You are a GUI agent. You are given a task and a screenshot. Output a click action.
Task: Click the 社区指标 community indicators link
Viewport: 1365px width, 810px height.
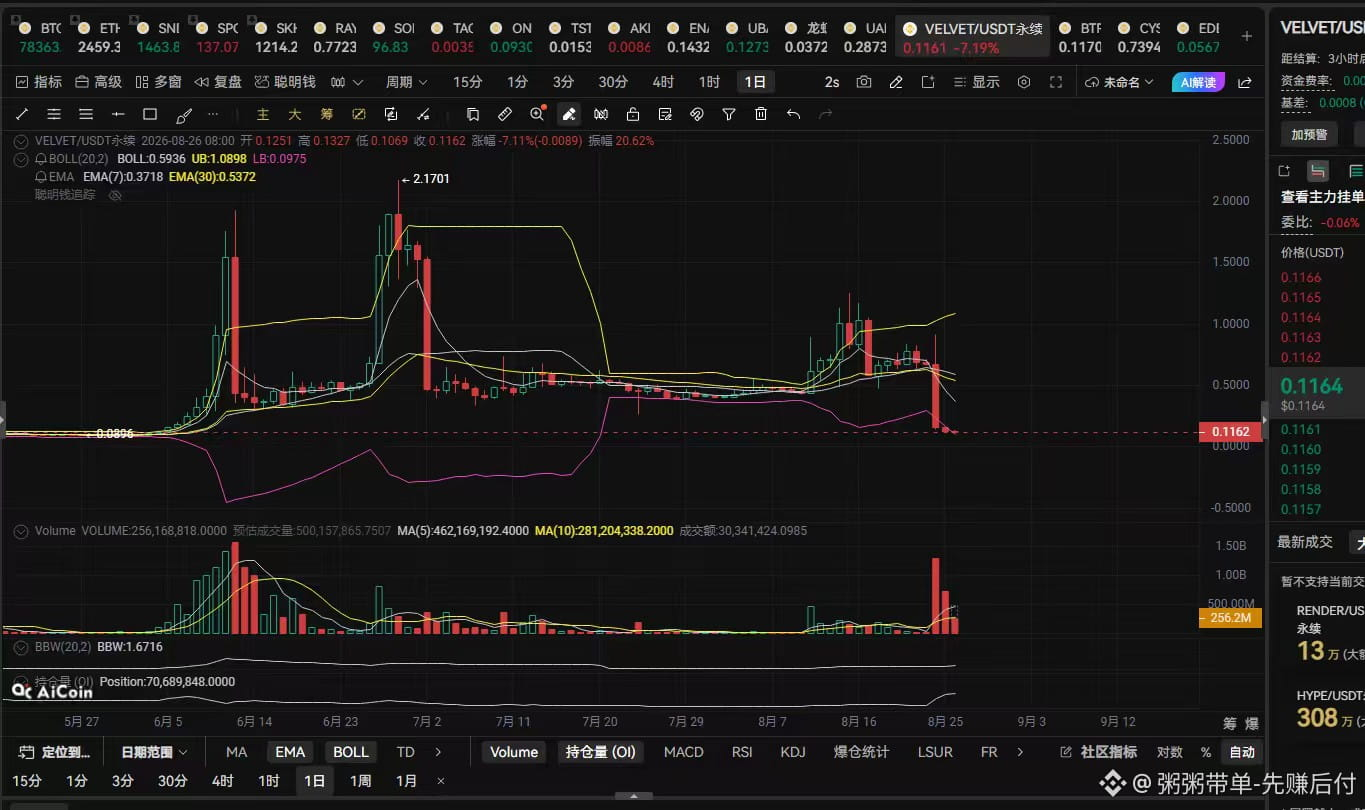coord(1099,752)
